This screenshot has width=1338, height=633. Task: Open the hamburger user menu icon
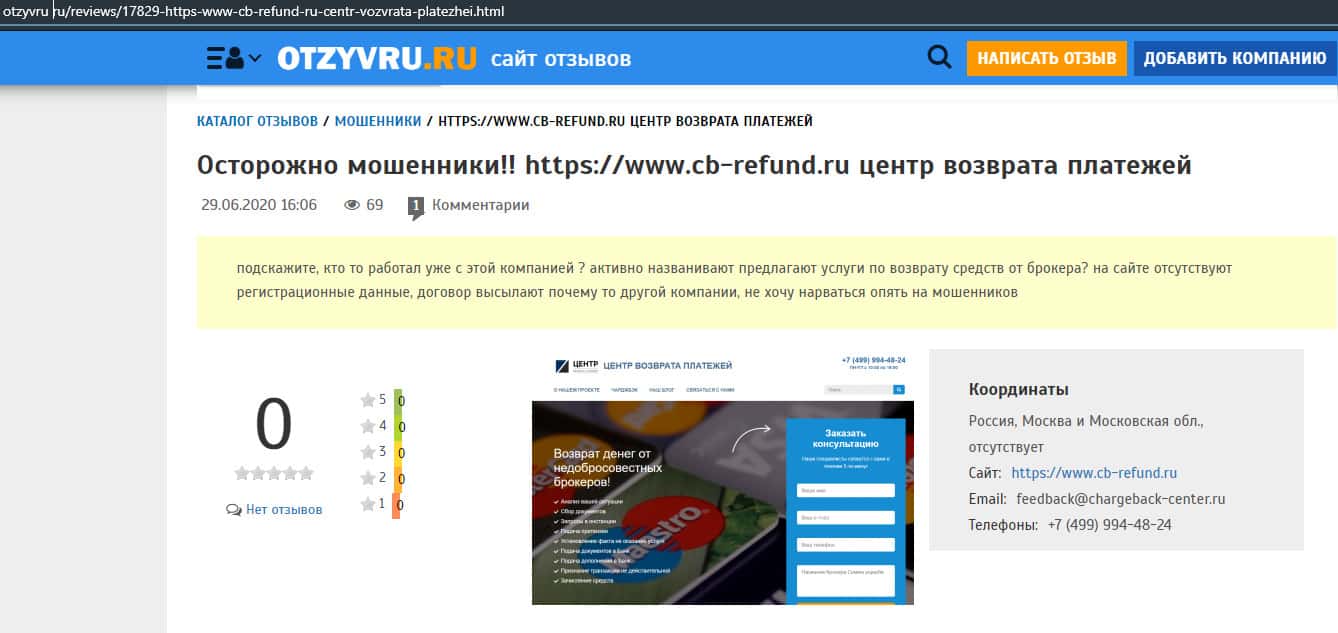click(x=225, y=58)
